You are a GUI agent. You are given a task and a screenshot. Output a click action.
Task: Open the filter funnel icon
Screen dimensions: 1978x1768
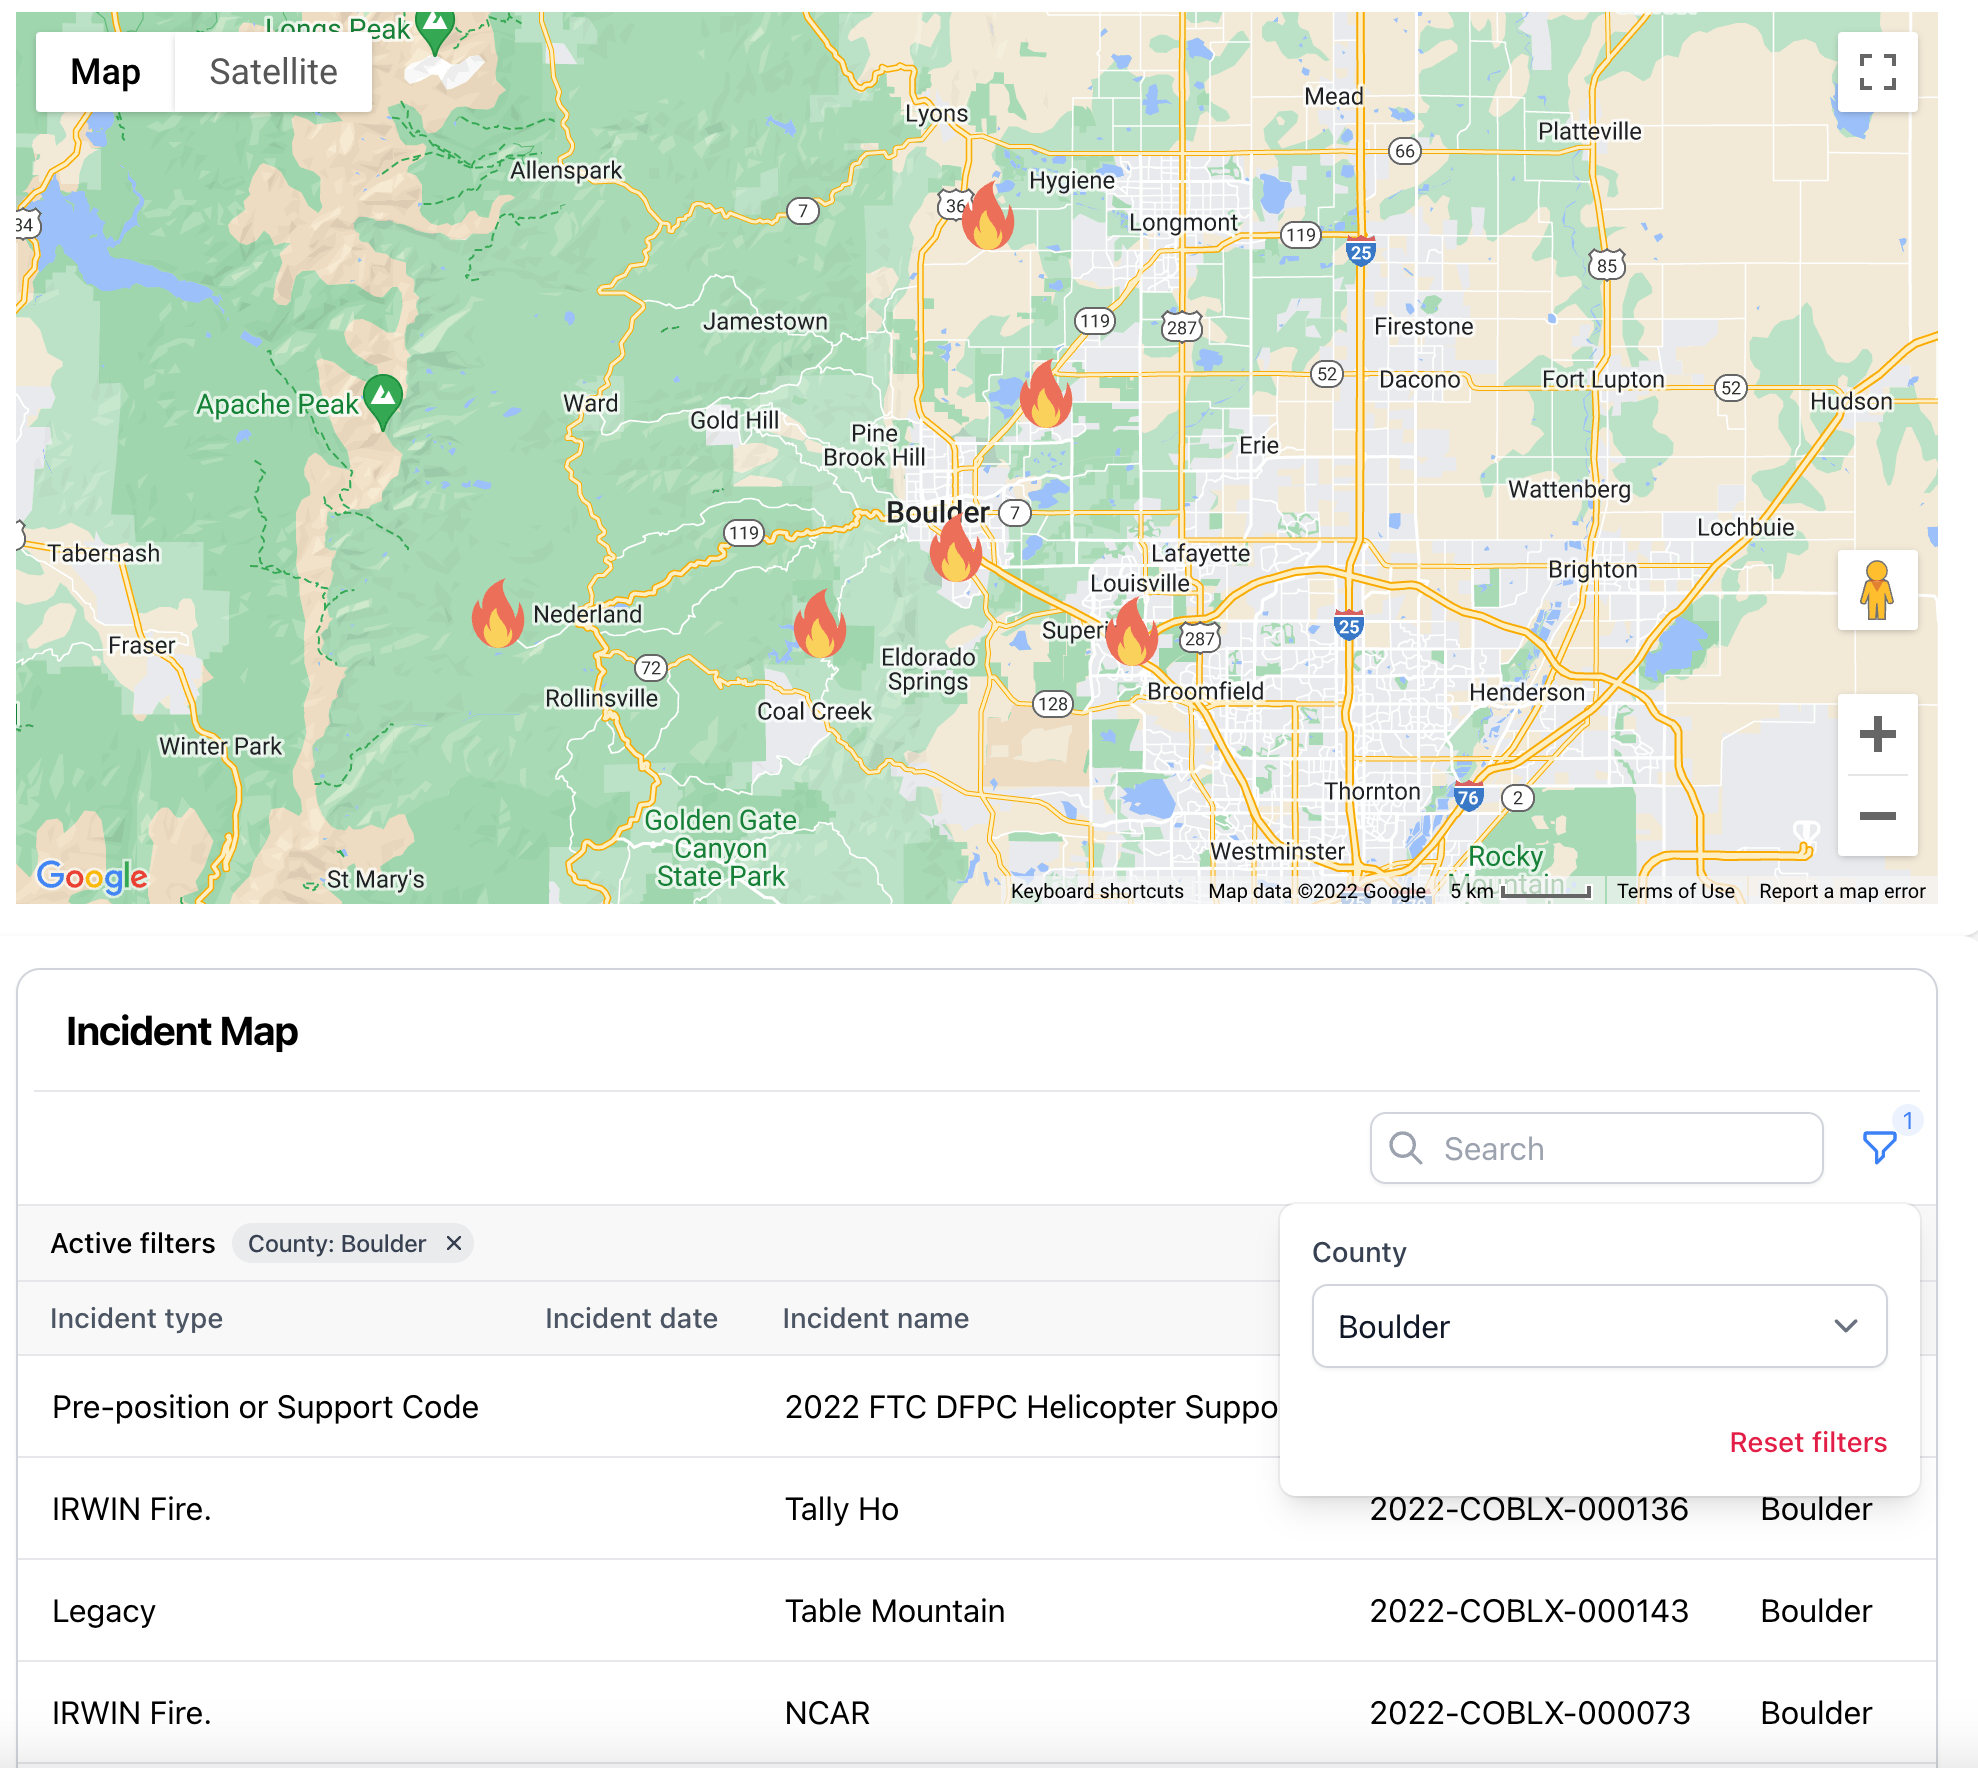(x=1879, y=1147)
